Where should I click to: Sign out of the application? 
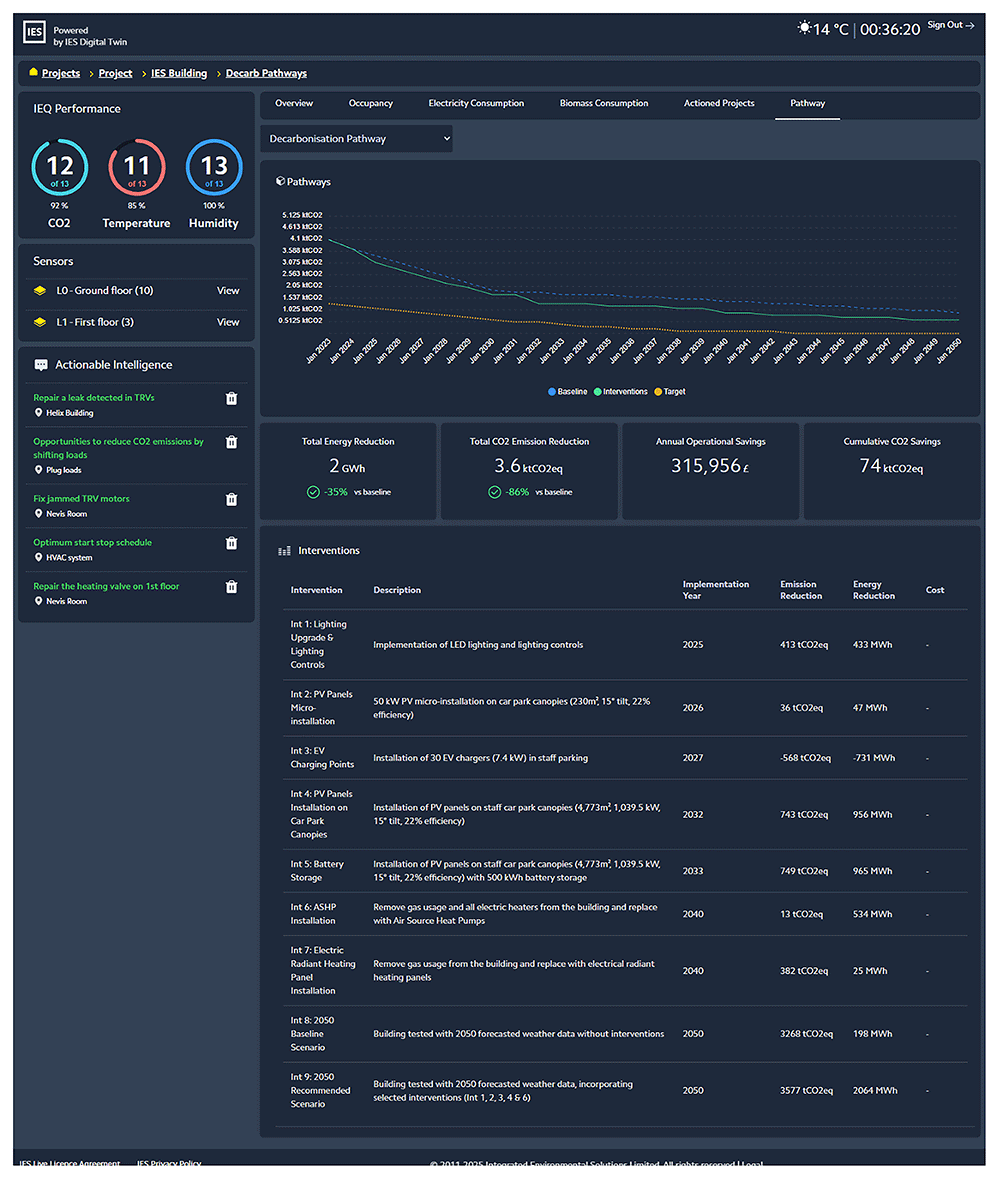coord(950,26)
